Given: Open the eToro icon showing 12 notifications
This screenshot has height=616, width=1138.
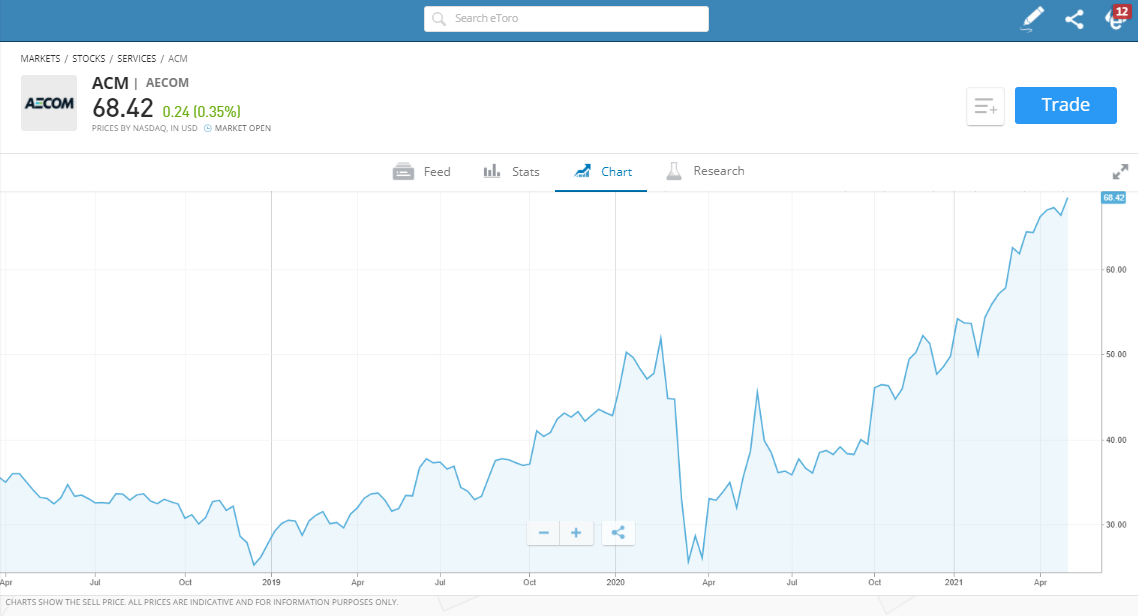Looking at the screenshot, I should (1113, 20).
